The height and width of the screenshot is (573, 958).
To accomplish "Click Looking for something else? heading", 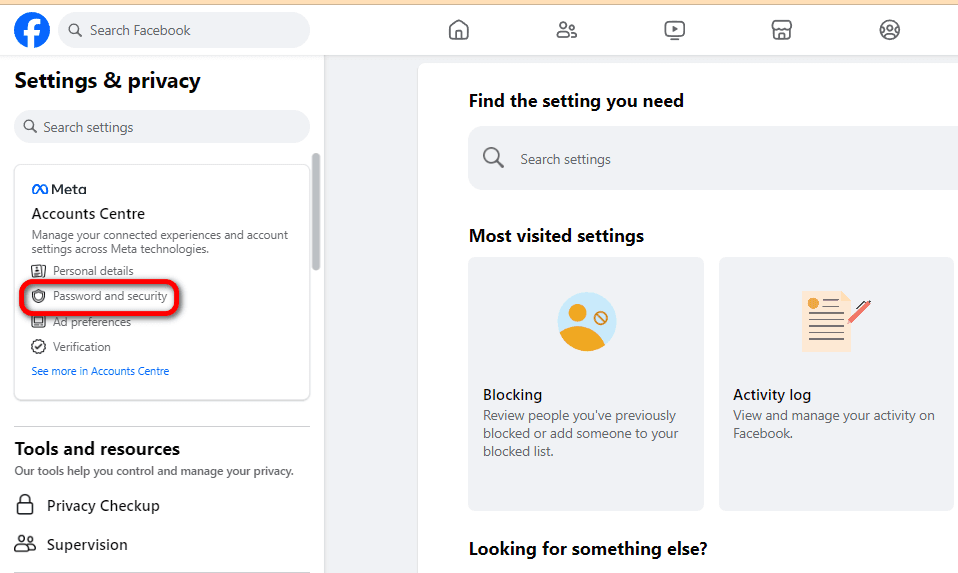I will click(588, 549).
